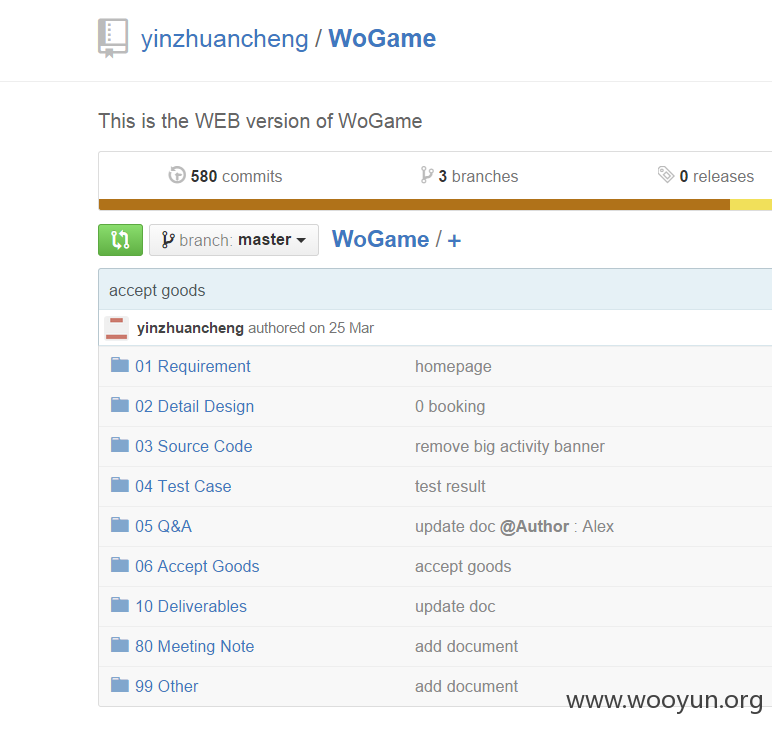
Task: Click the 01 Requirement folder icon
Action: (120, 365)
